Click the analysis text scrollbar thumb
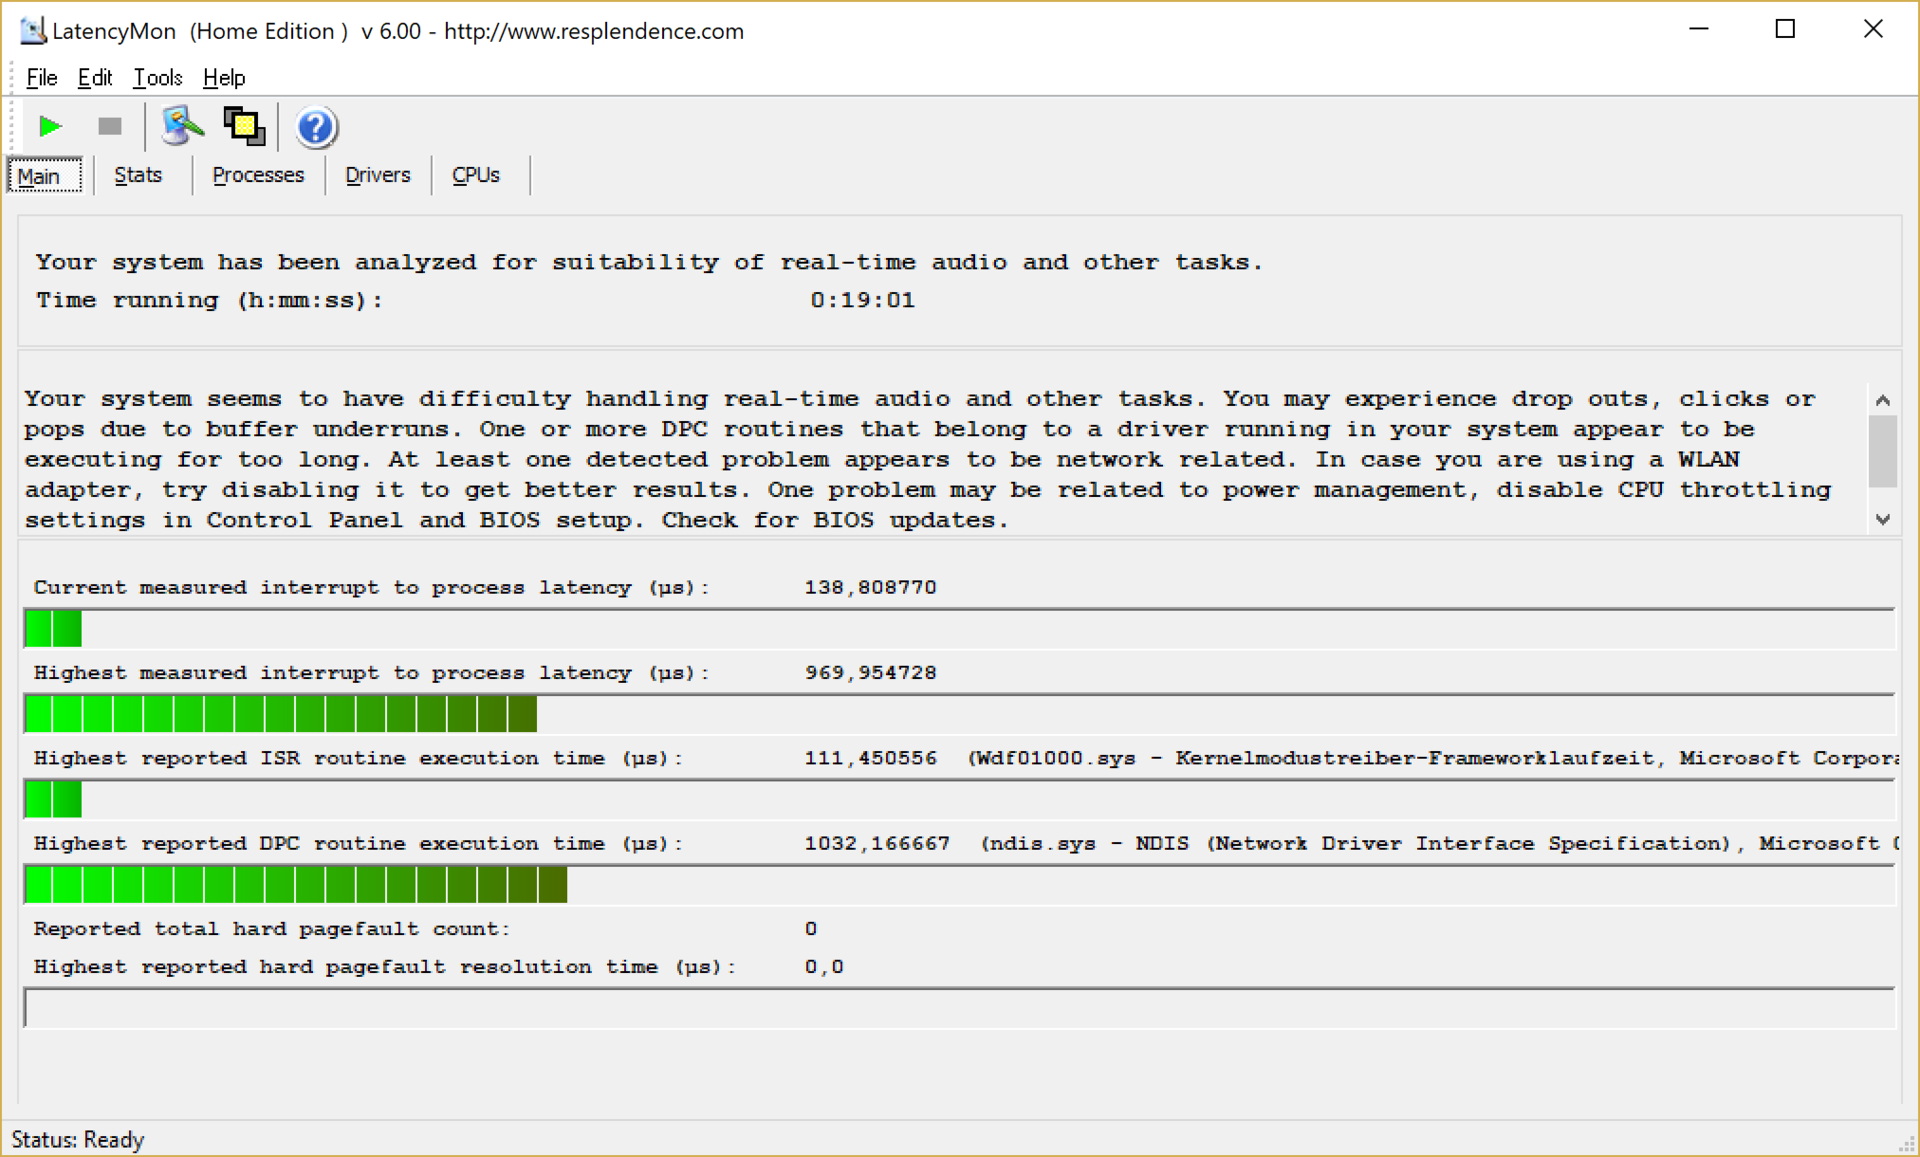1920x1157 pixels. (1882, 451)
